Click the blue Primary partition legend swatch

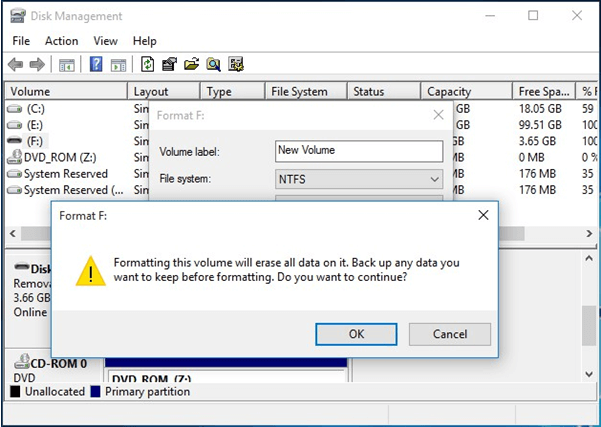(95, 392)
